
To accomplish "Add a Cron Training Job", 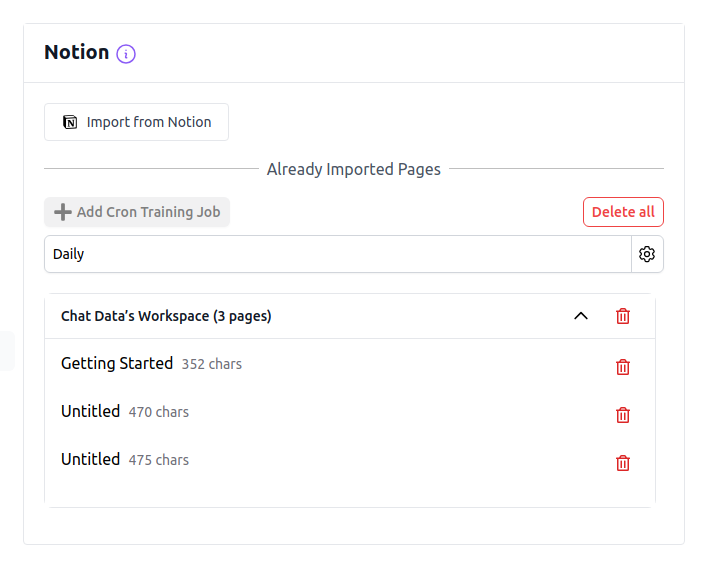I will (x=137, y=212).
